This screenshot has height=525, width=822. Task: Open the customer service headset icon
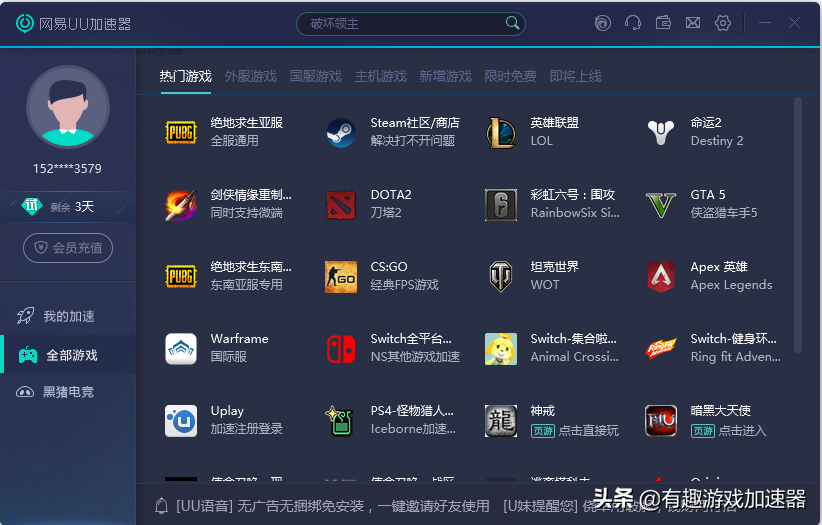pyautogui.click(x=633, y=23)
